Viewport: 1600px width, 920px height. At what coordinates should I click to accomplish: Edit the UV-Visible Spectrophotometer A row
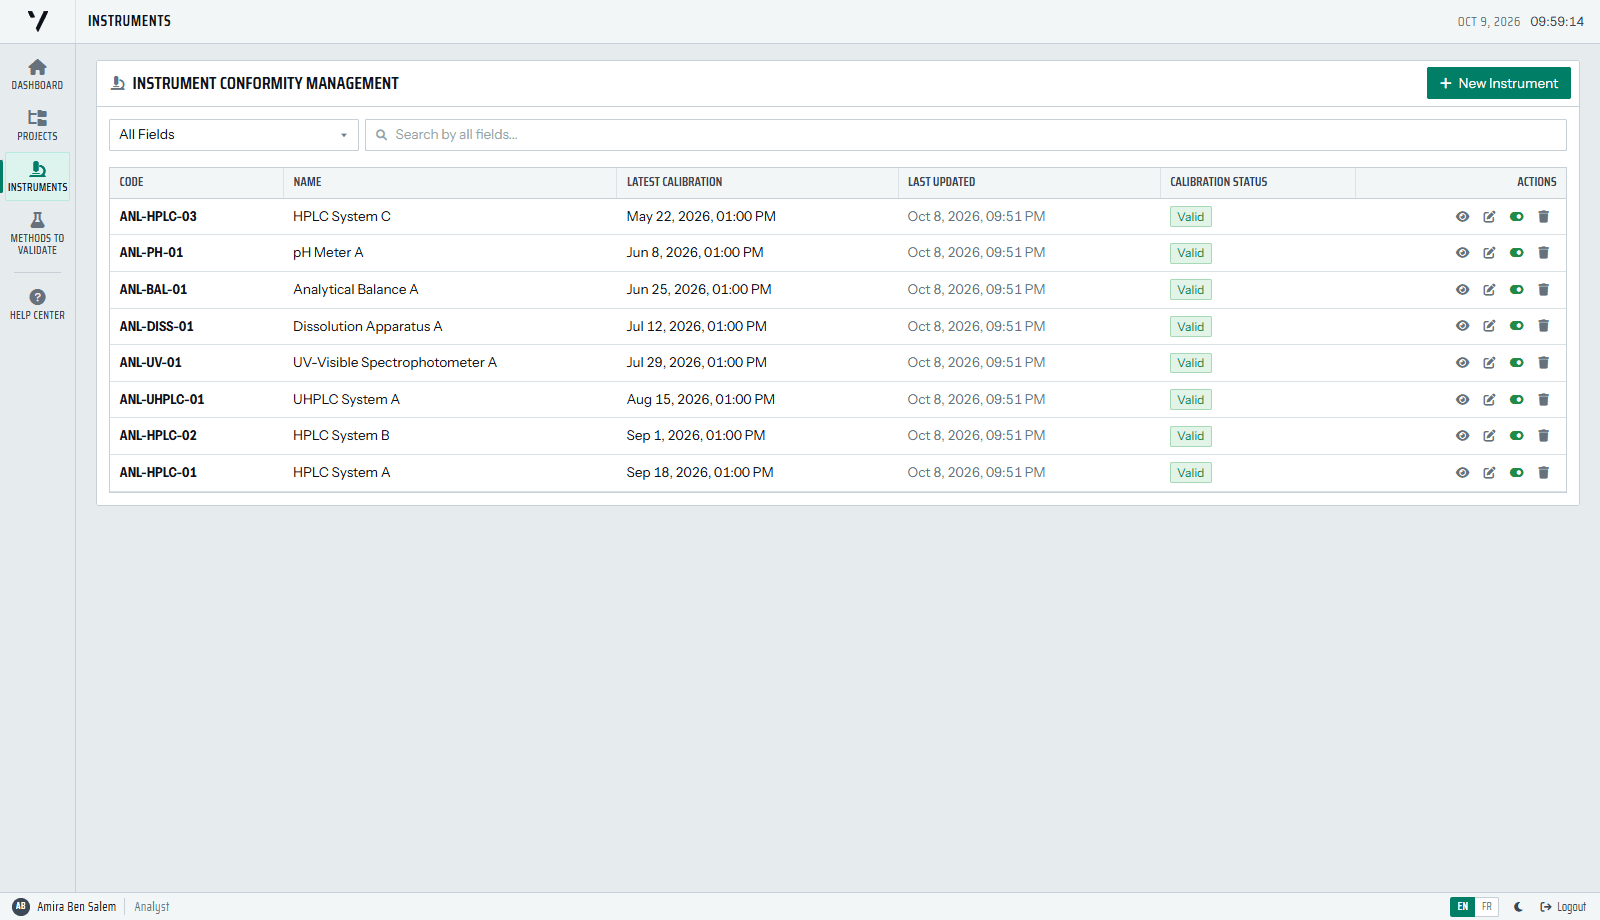(1489, 363)
